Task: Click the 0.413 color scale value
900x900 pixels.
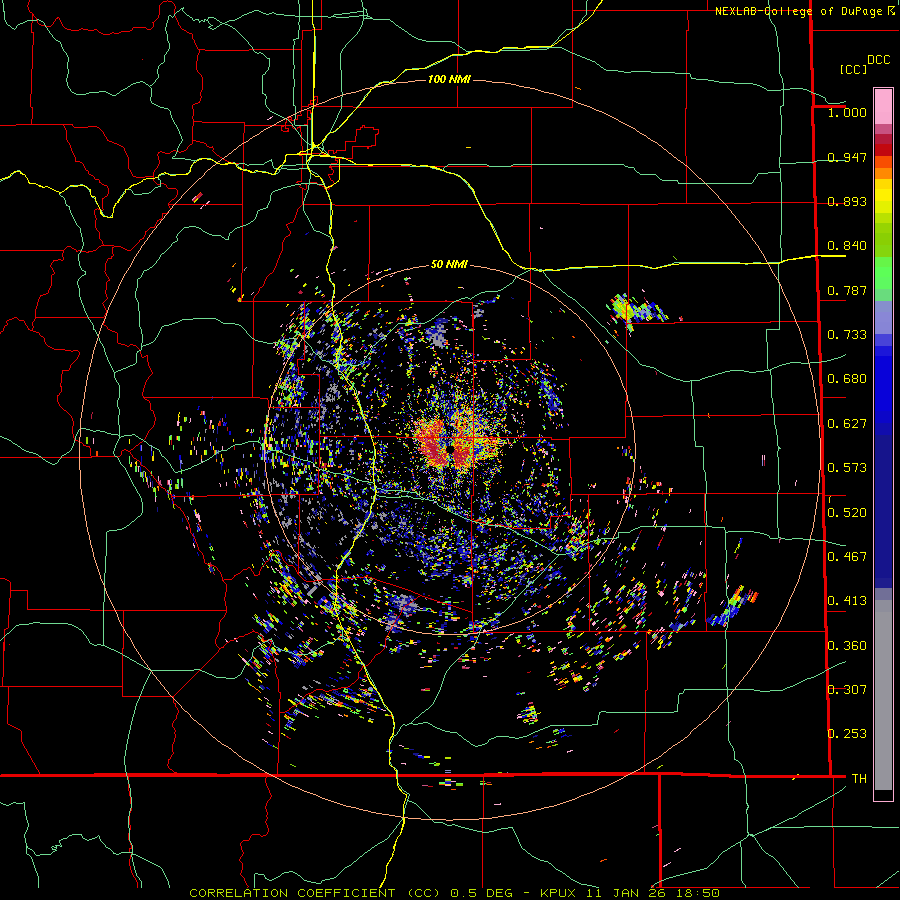Action: click(x=847, y=601)
